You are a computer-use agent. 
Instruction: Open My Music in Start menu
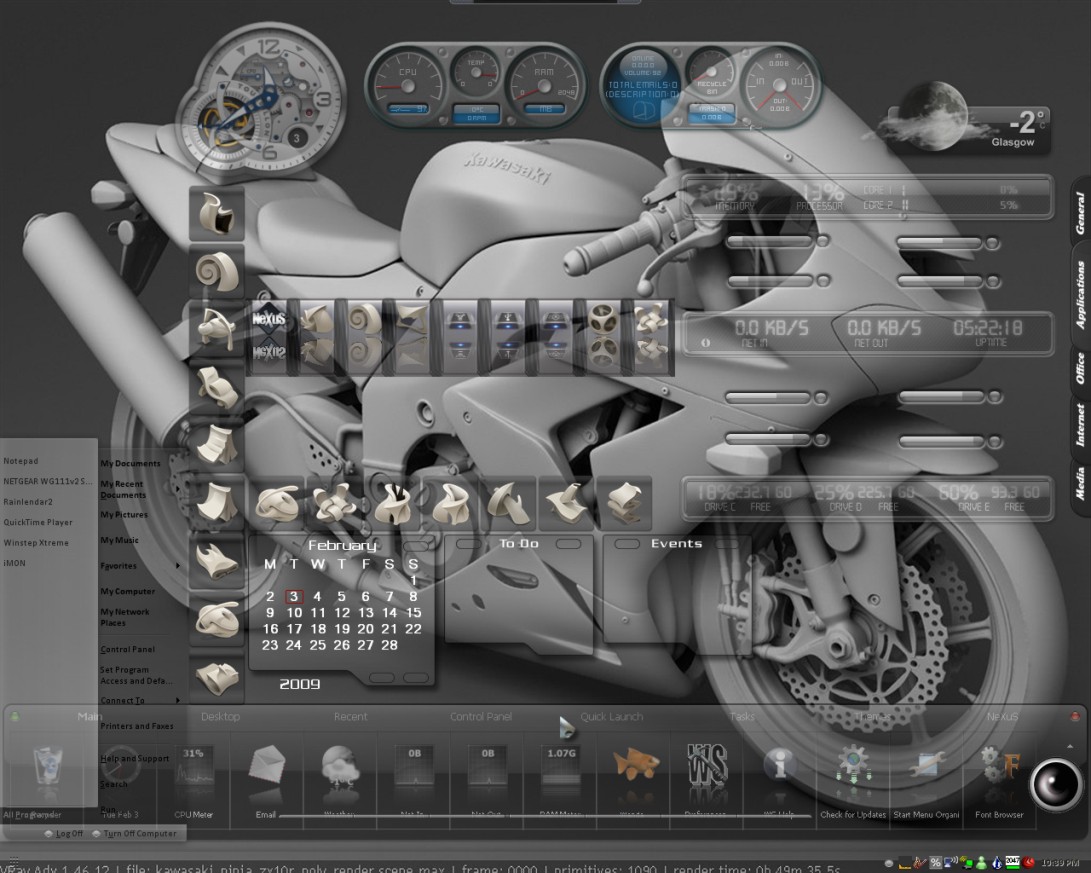[119, 540]
